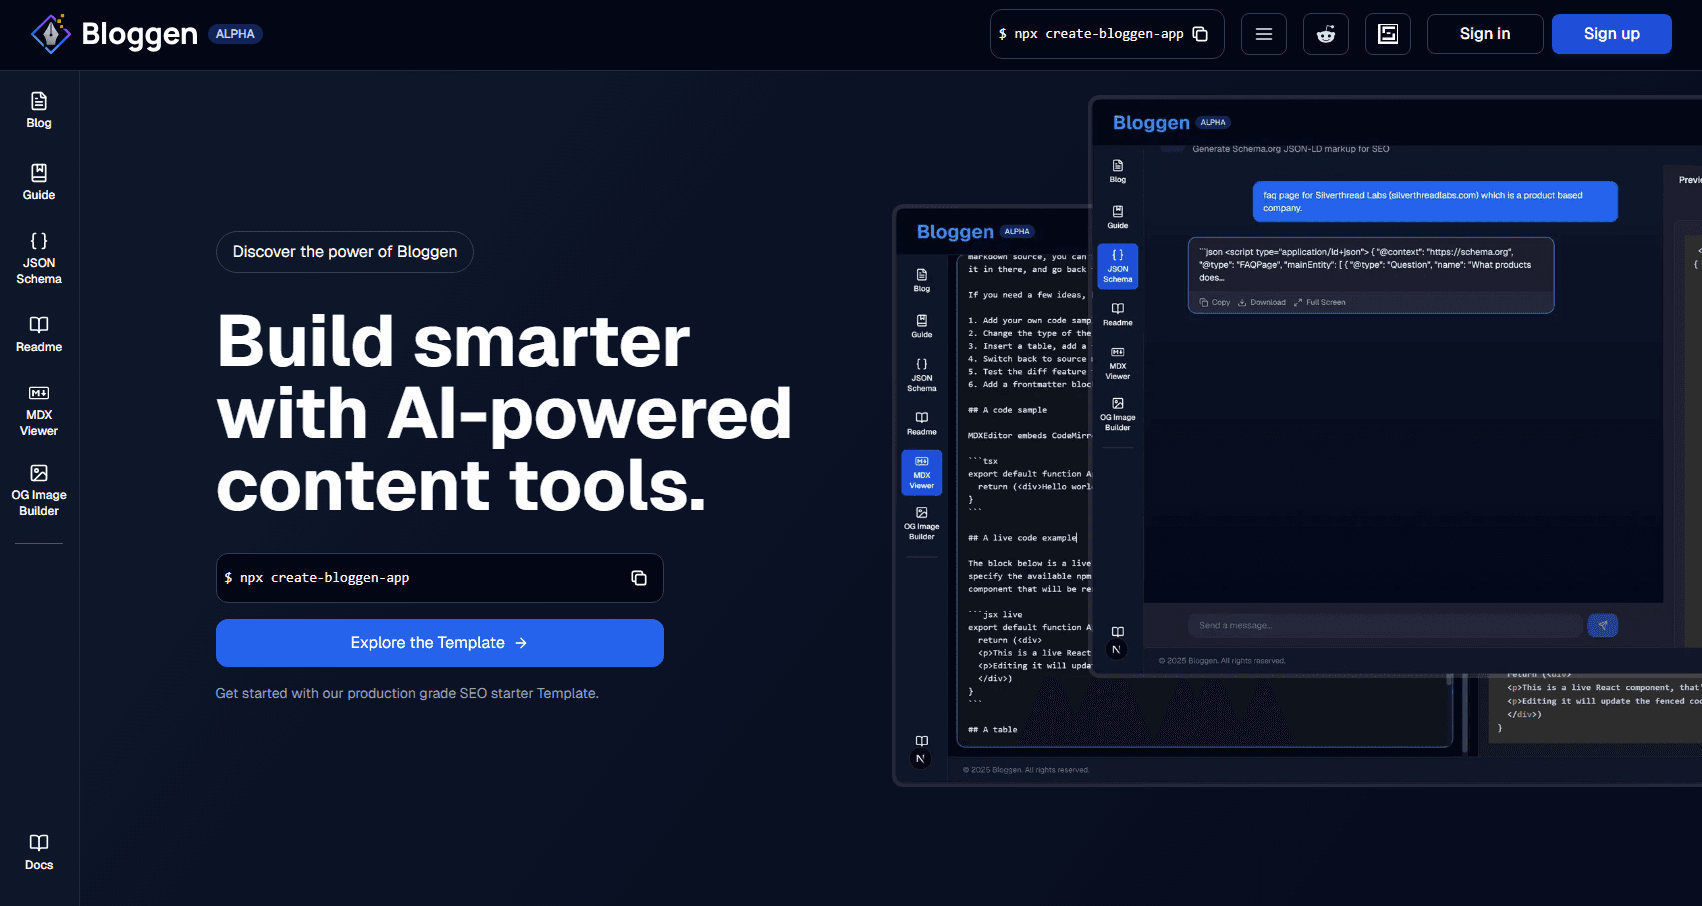This screenshot has height=906, width=1702.
Task: Click the Sign in button
Action: (x=1485, y=34)
